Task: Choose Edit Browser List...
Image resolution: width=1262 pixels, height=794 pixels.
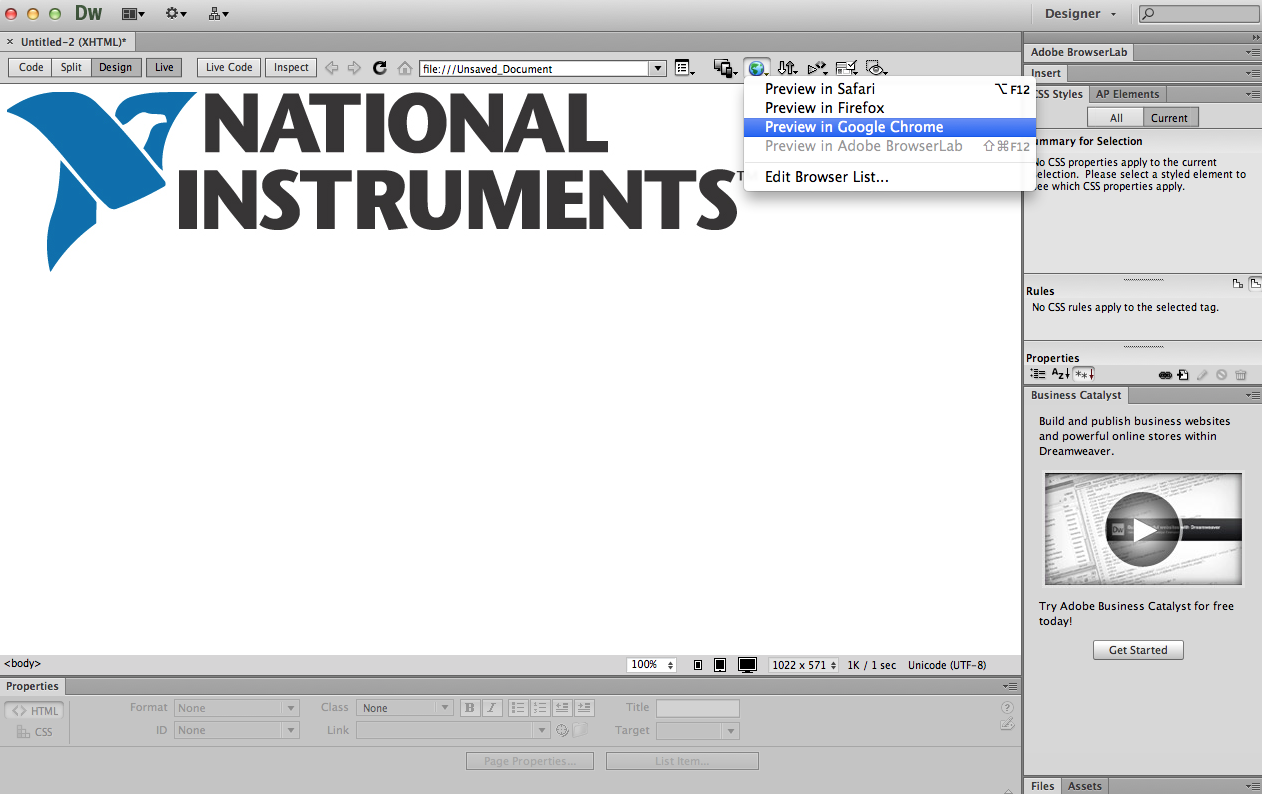Action: (x=891, y=177)
